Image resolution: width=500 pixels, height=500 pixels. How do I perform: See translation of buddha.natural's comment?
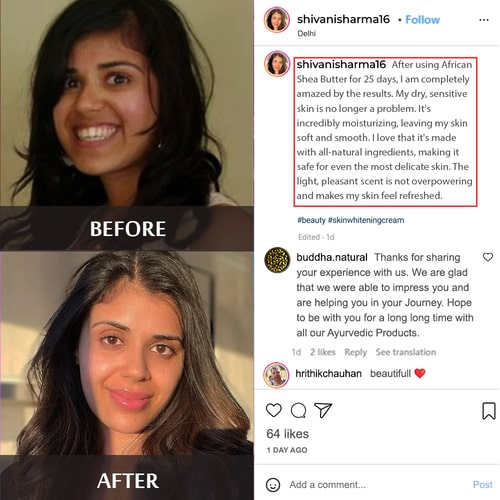(x=406, y=352)
